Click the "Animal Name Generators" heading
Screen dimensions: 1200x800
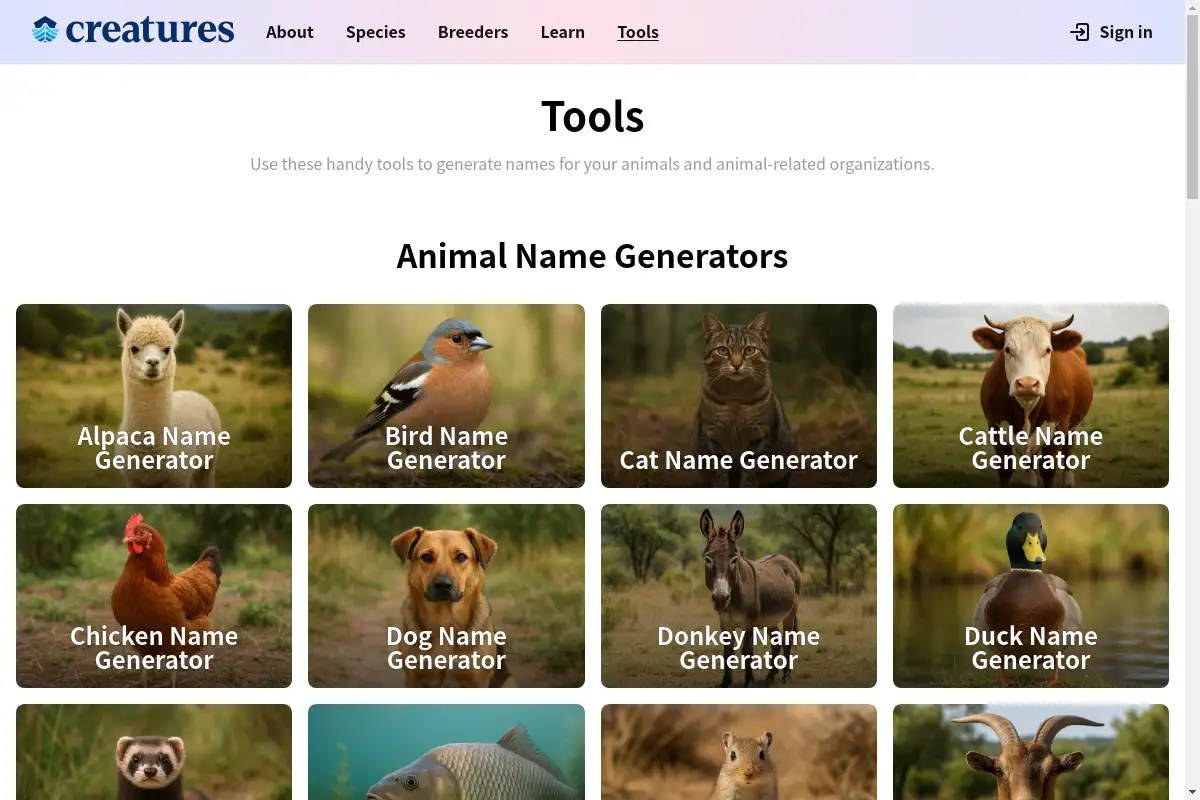click(592, 256)
